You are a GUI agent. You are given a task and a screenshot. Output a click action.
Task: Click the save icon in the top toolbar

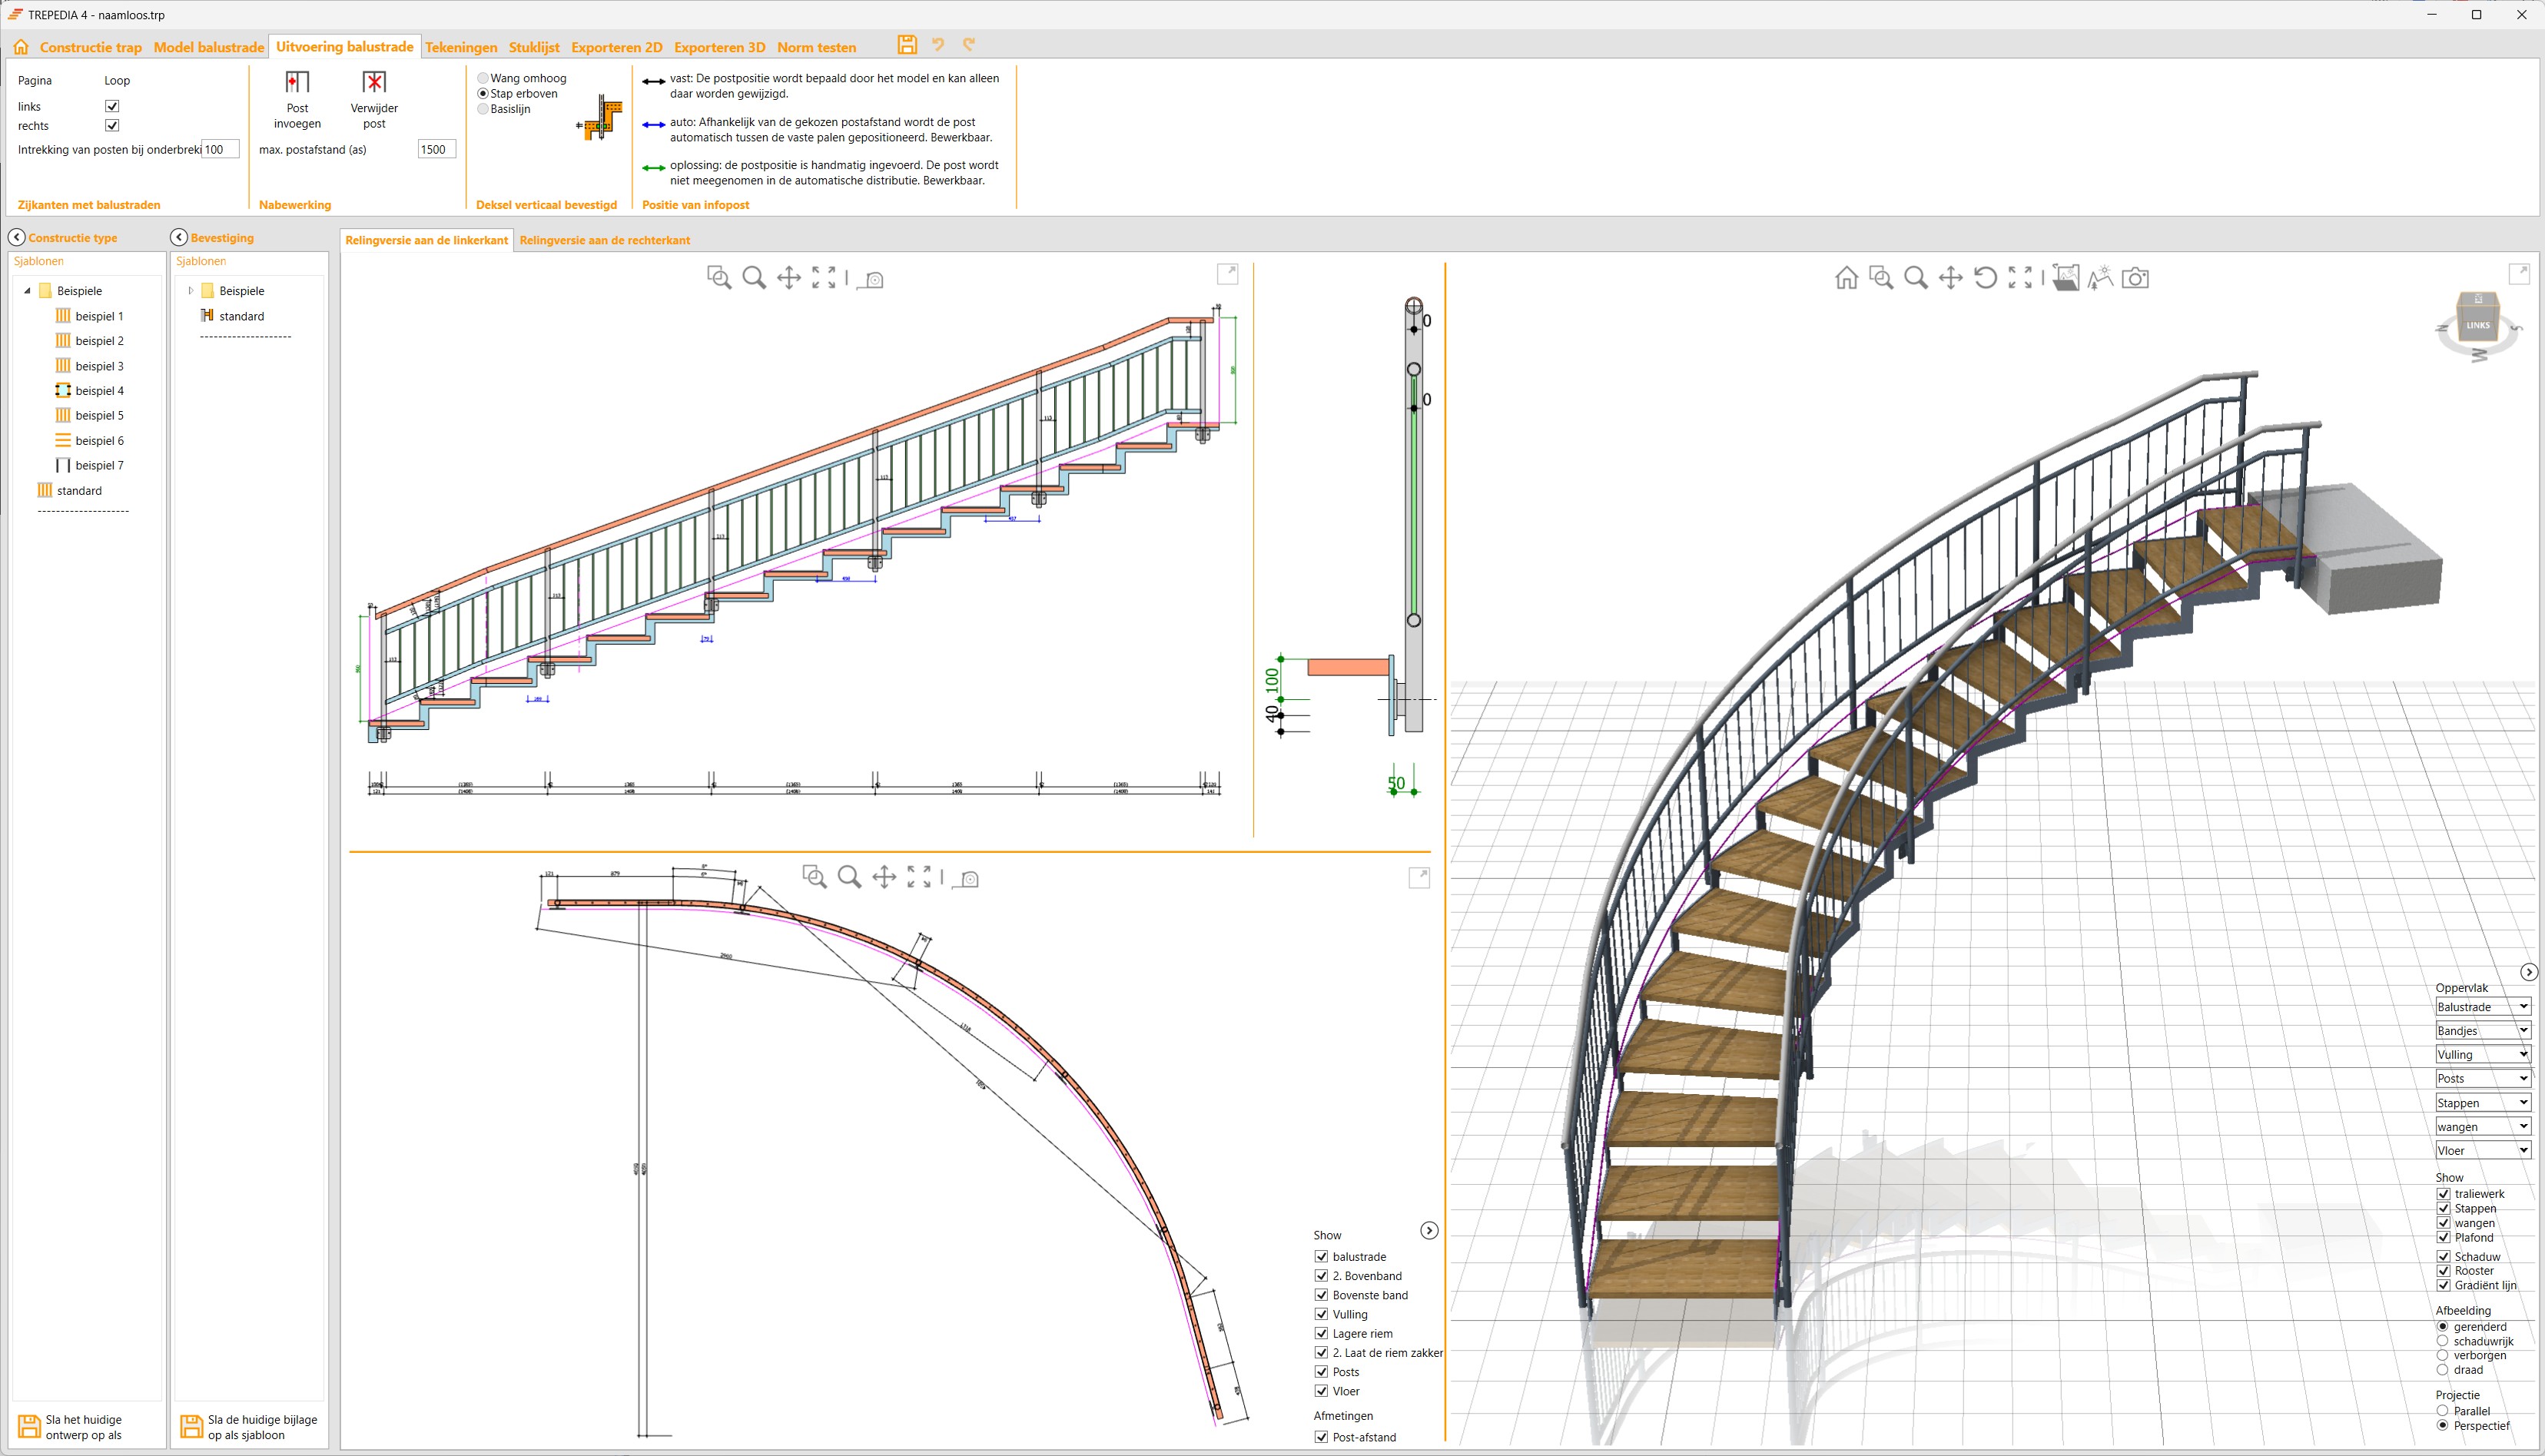tap(907, 44)
